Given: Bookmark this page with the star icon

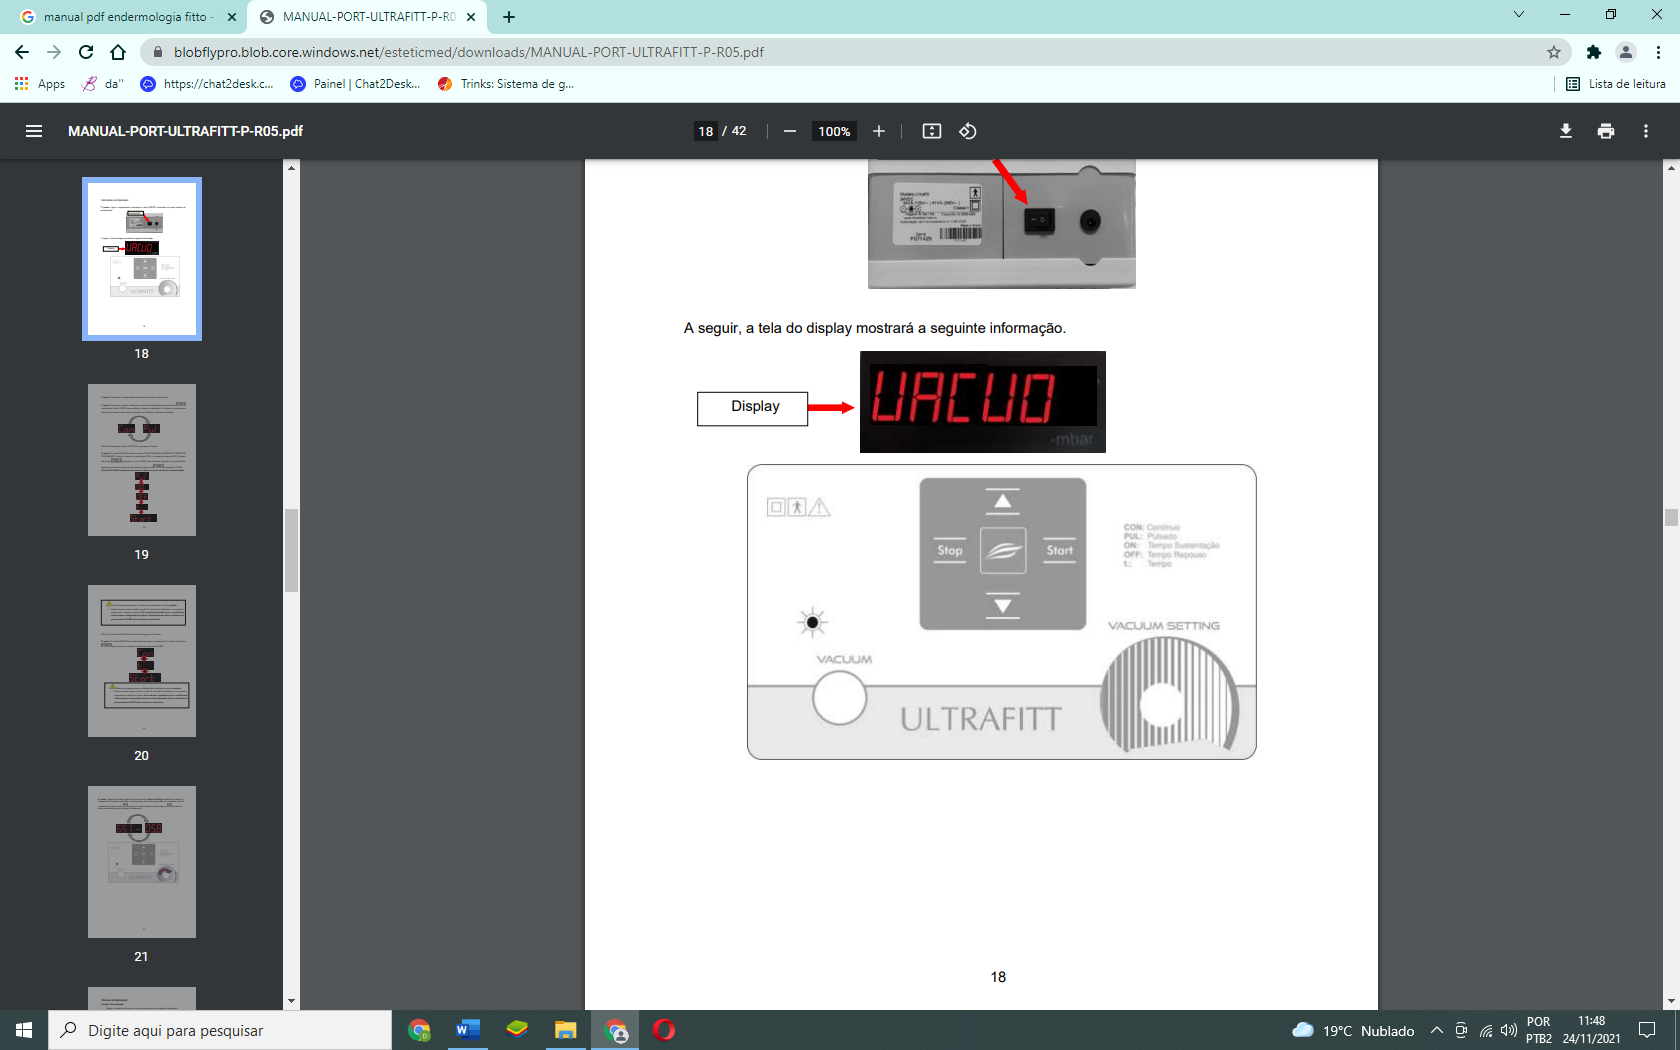Looking at the screenshot, I should 1554,52.
